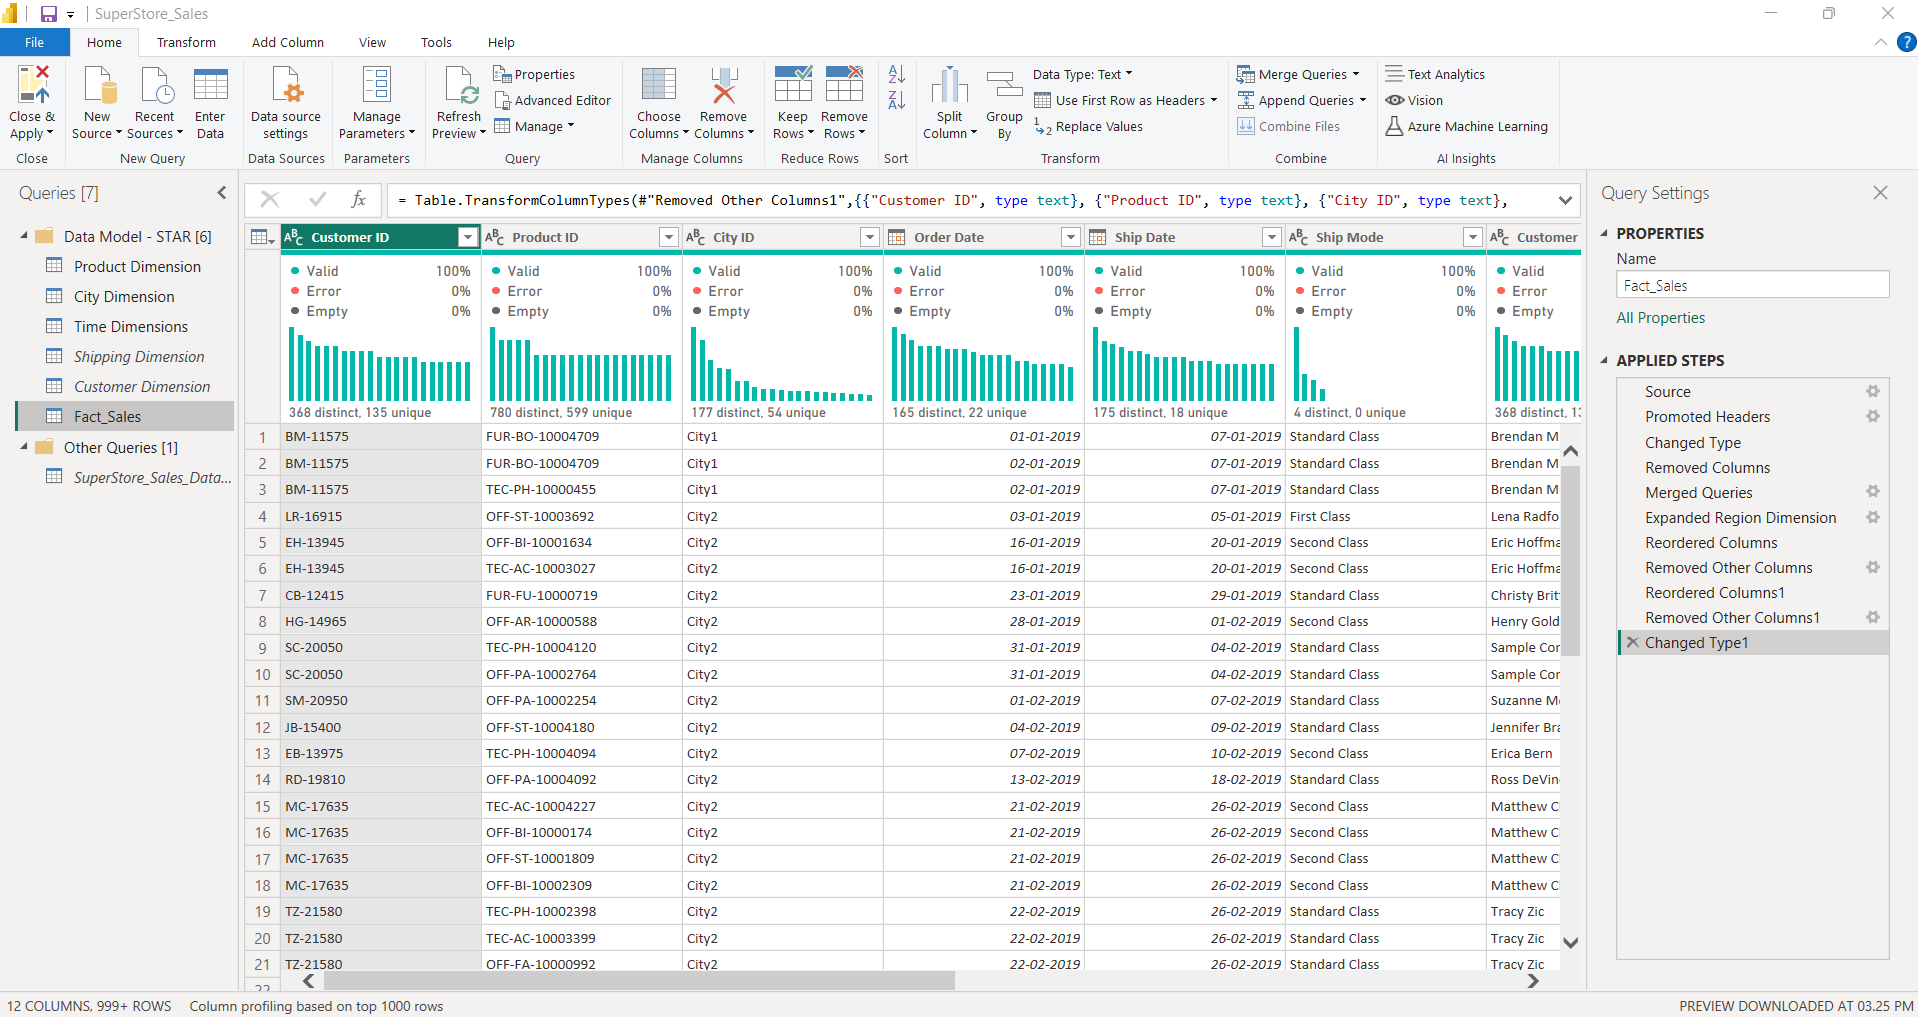
Task: Click the Remove Rows icon
Action: click(x=844, y=85)
